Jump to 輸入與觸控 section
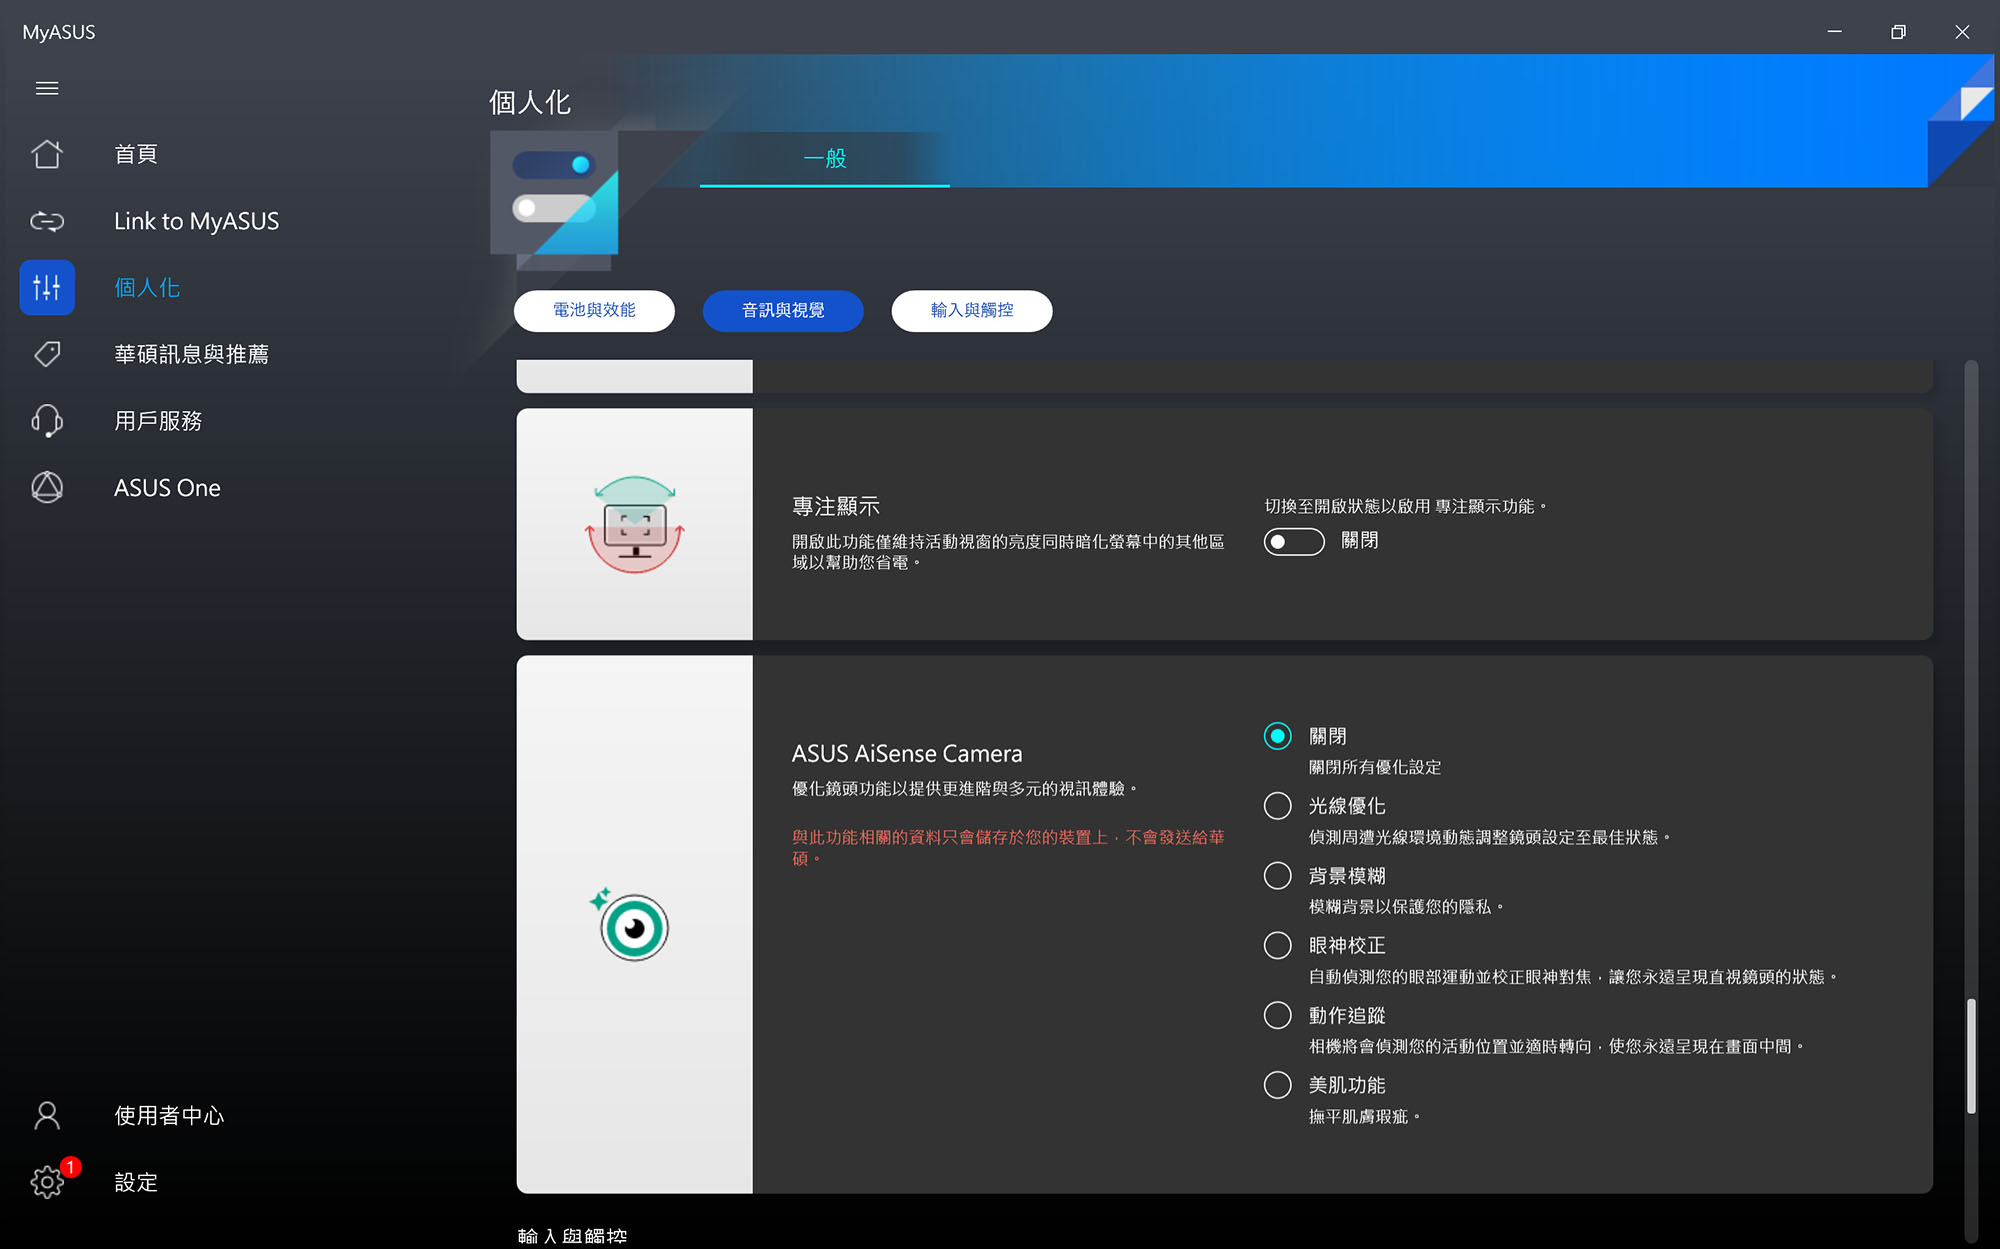Image resolution: width=2000 pixels, height=1249 pixels. (x=972, y=310)
